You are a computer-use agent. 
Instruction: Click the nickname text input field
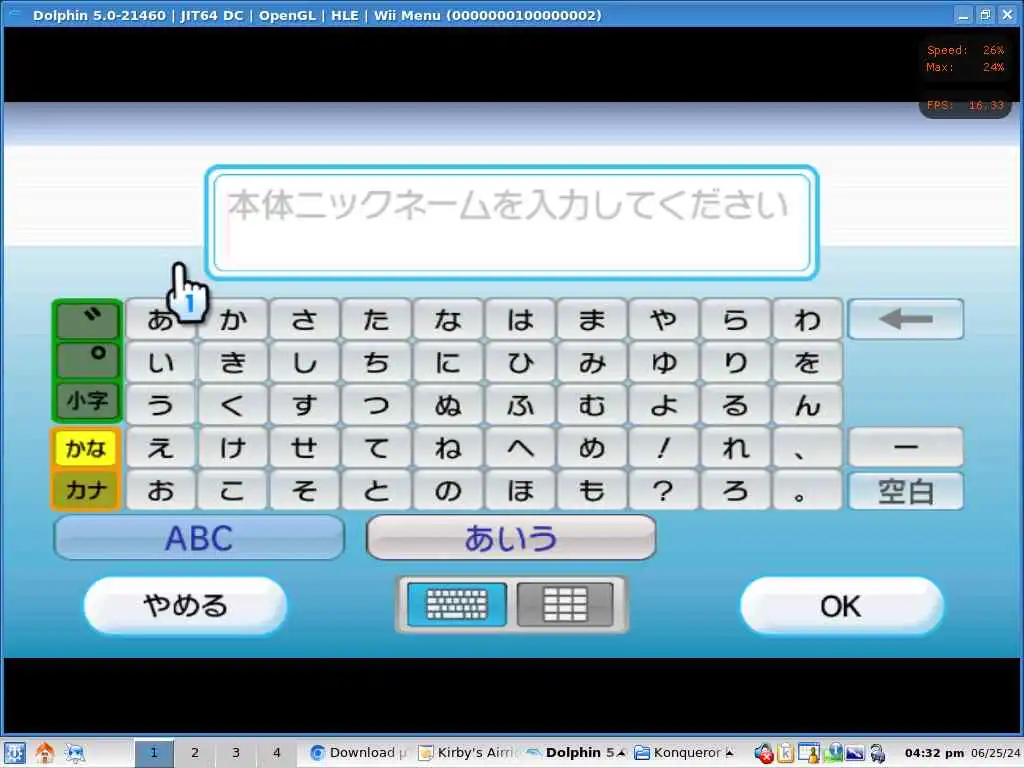point(511,222)
